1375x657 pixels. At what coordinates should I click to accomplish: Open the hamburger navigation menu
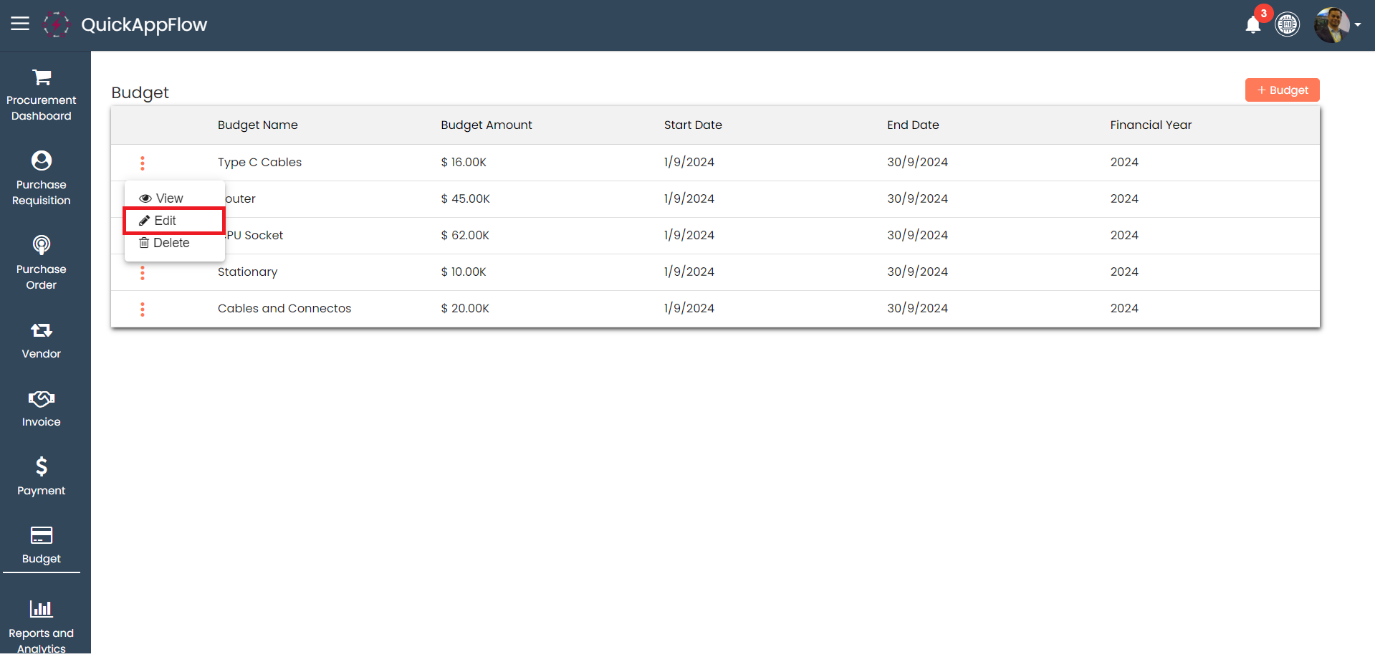(20, 24)
